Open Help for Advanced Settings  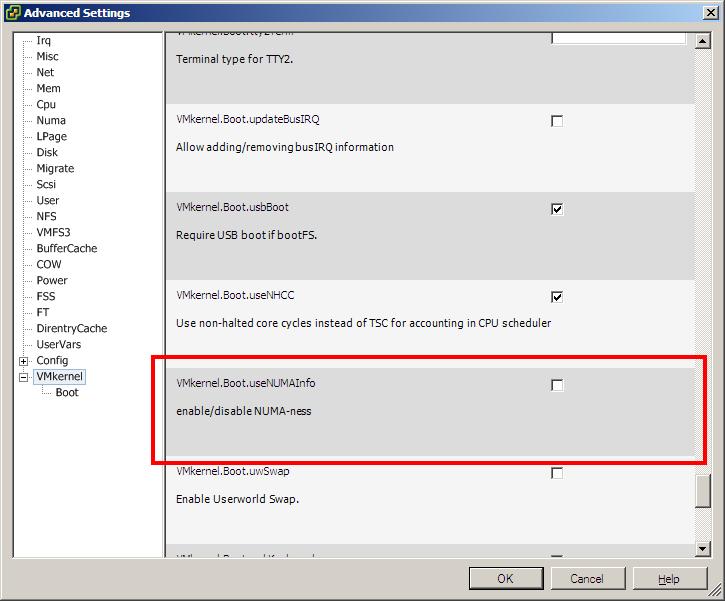[x=668, y=579]
